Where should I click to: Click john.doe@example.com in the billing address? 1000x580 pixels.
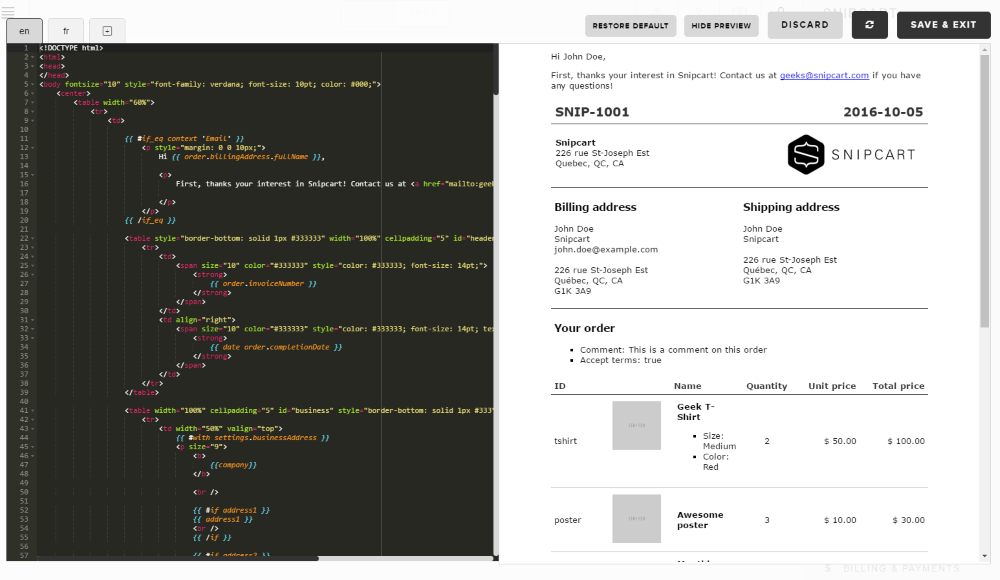coord(606,249)
